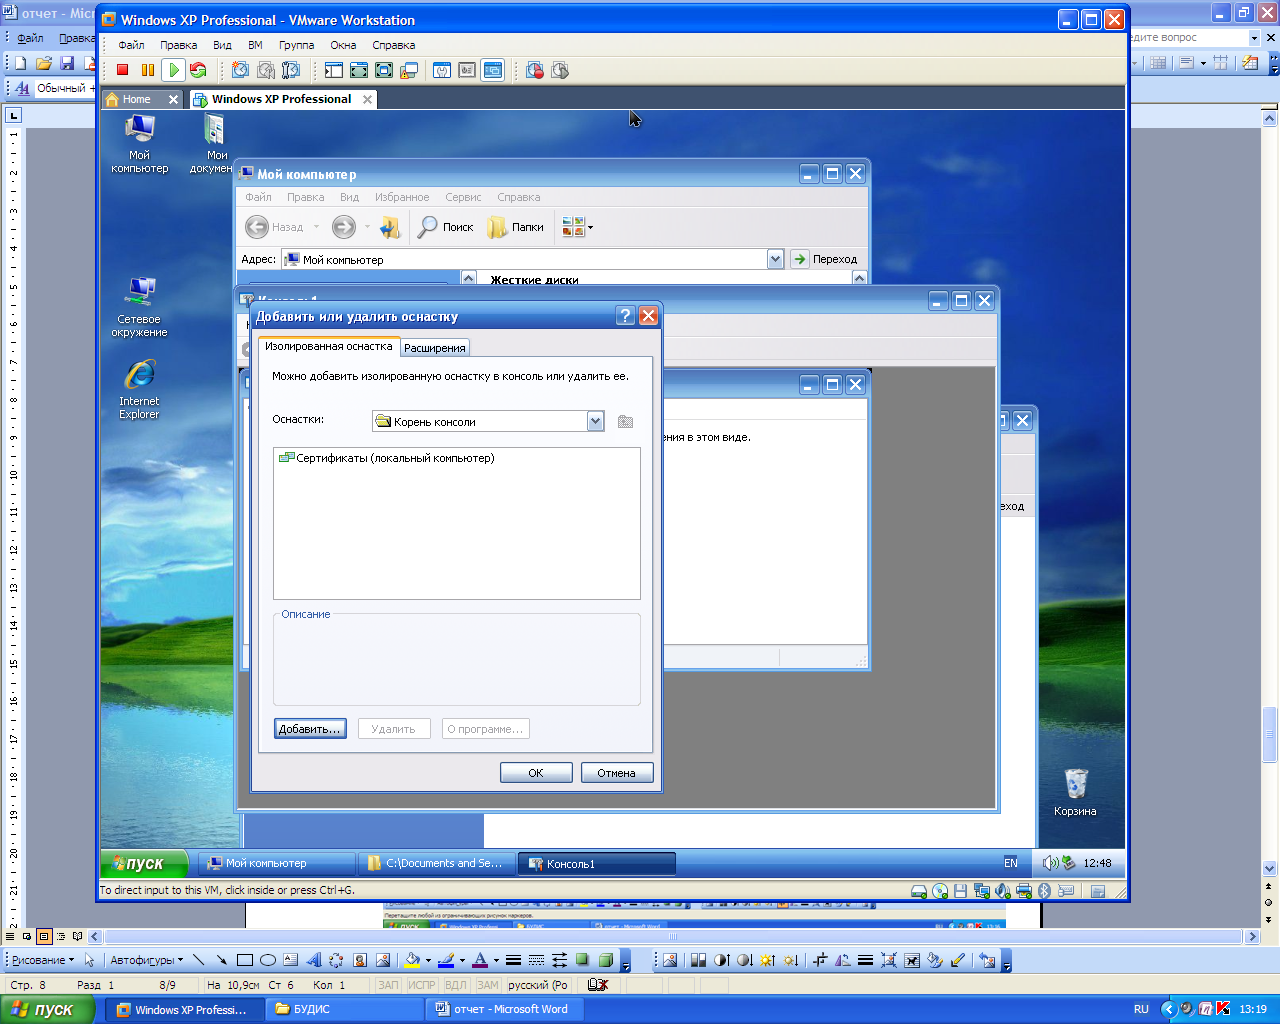The height and width of the screenshot is (1024, 1280).
Task: Click Поиск search icon in Мой компьютер
Action: point(446,227)
